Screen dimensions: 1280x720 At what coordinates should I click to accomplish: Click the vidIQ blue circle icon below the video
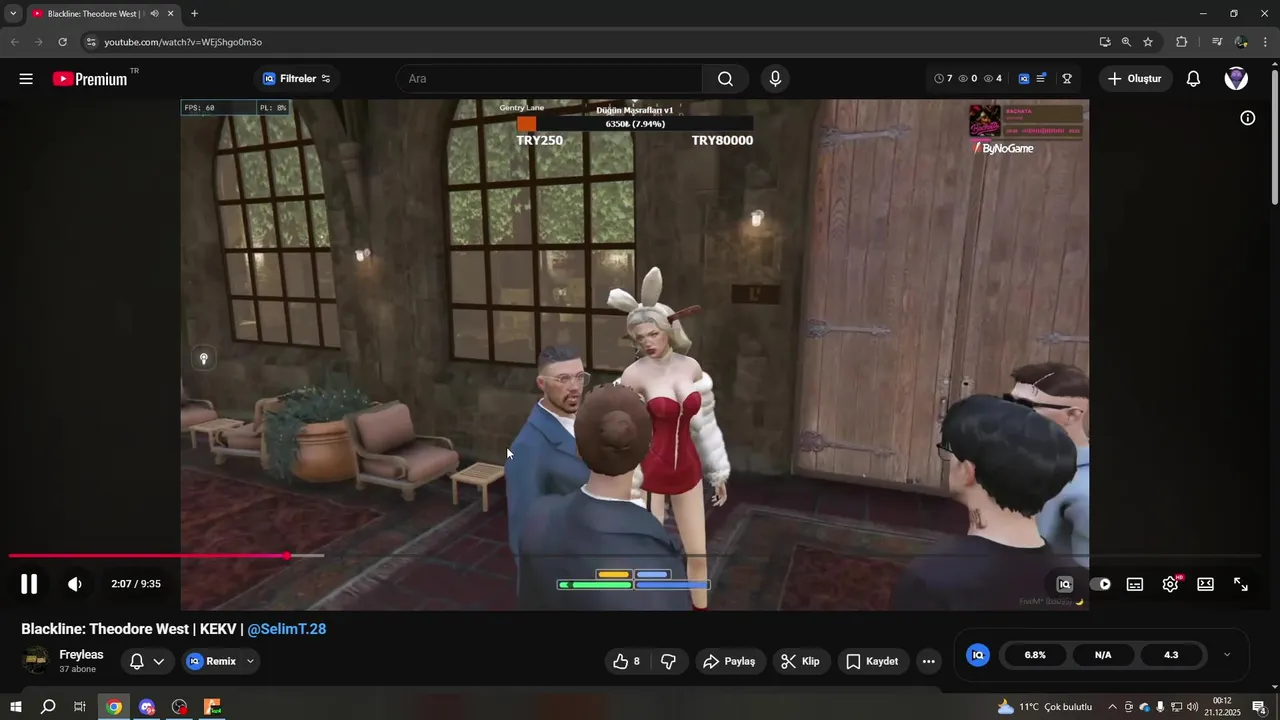(978, 655)
